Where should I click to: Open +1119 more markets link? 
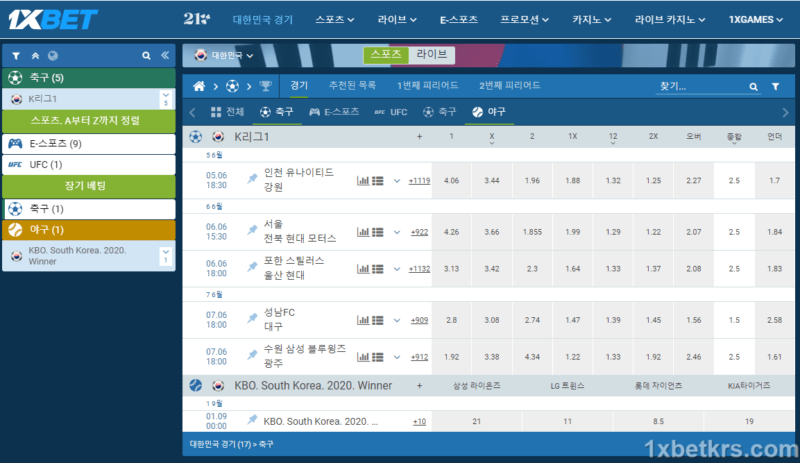pyautogui.click(x=419, y=181)
